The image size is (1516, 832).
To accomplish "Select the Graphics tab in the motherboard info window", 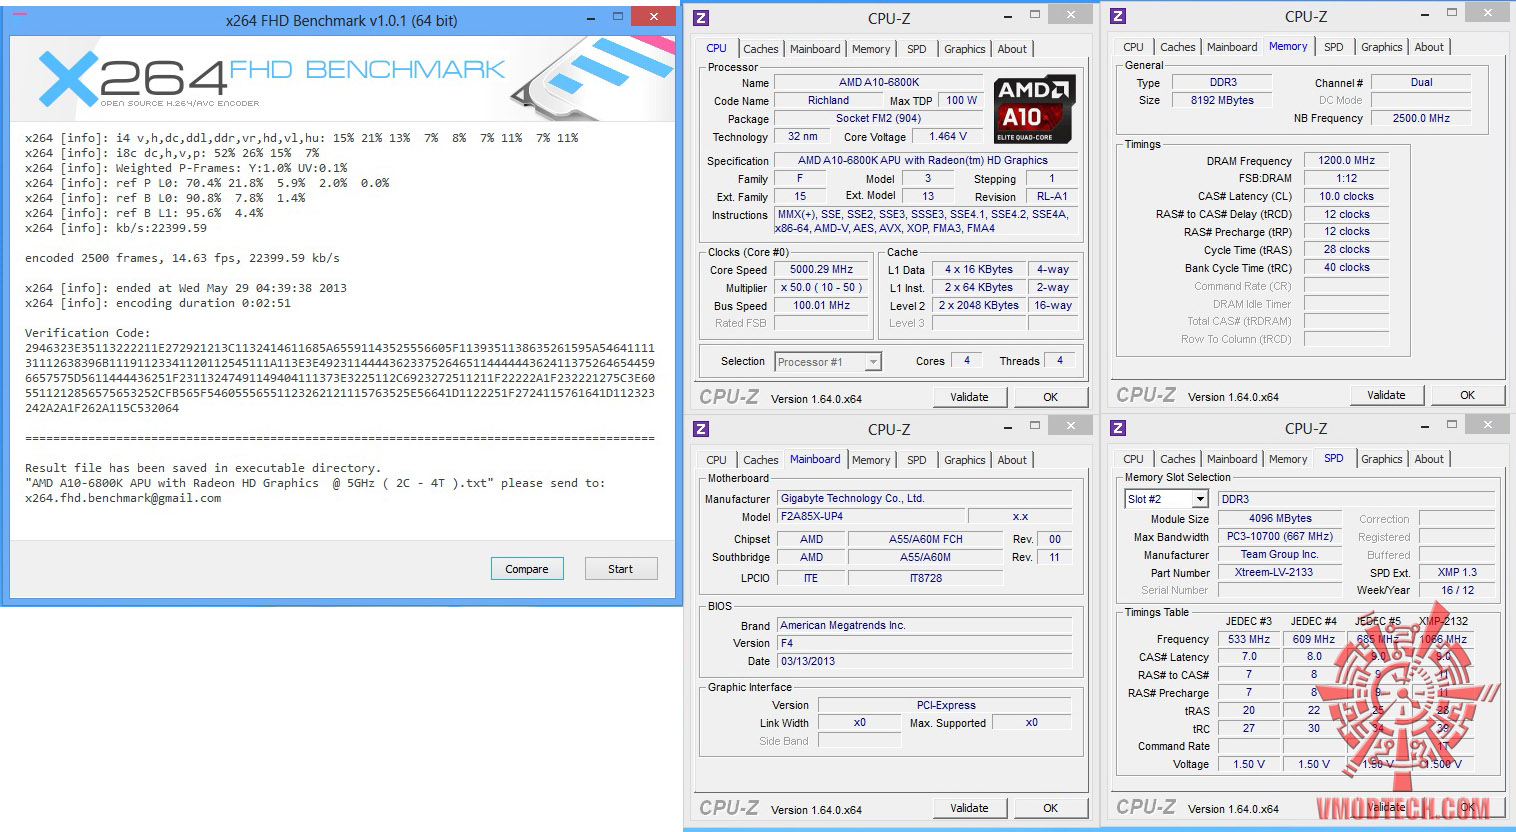I will tap(965, 460).
